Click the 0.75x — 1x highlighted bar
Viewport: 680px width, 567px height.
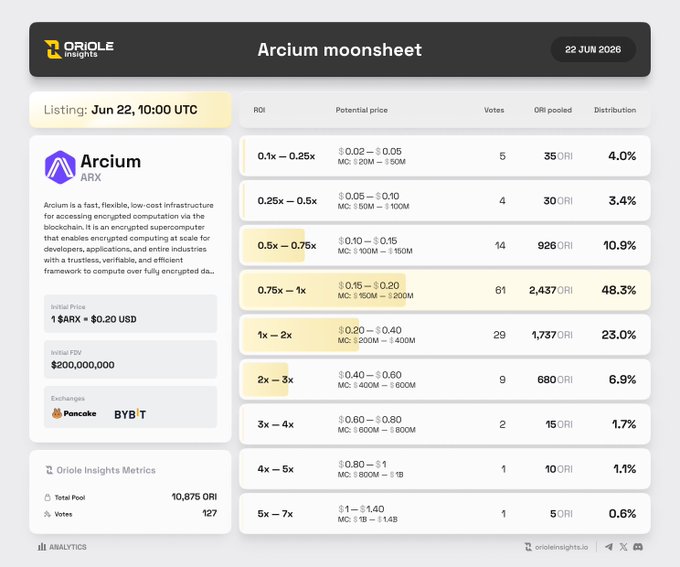pos(324,290)
